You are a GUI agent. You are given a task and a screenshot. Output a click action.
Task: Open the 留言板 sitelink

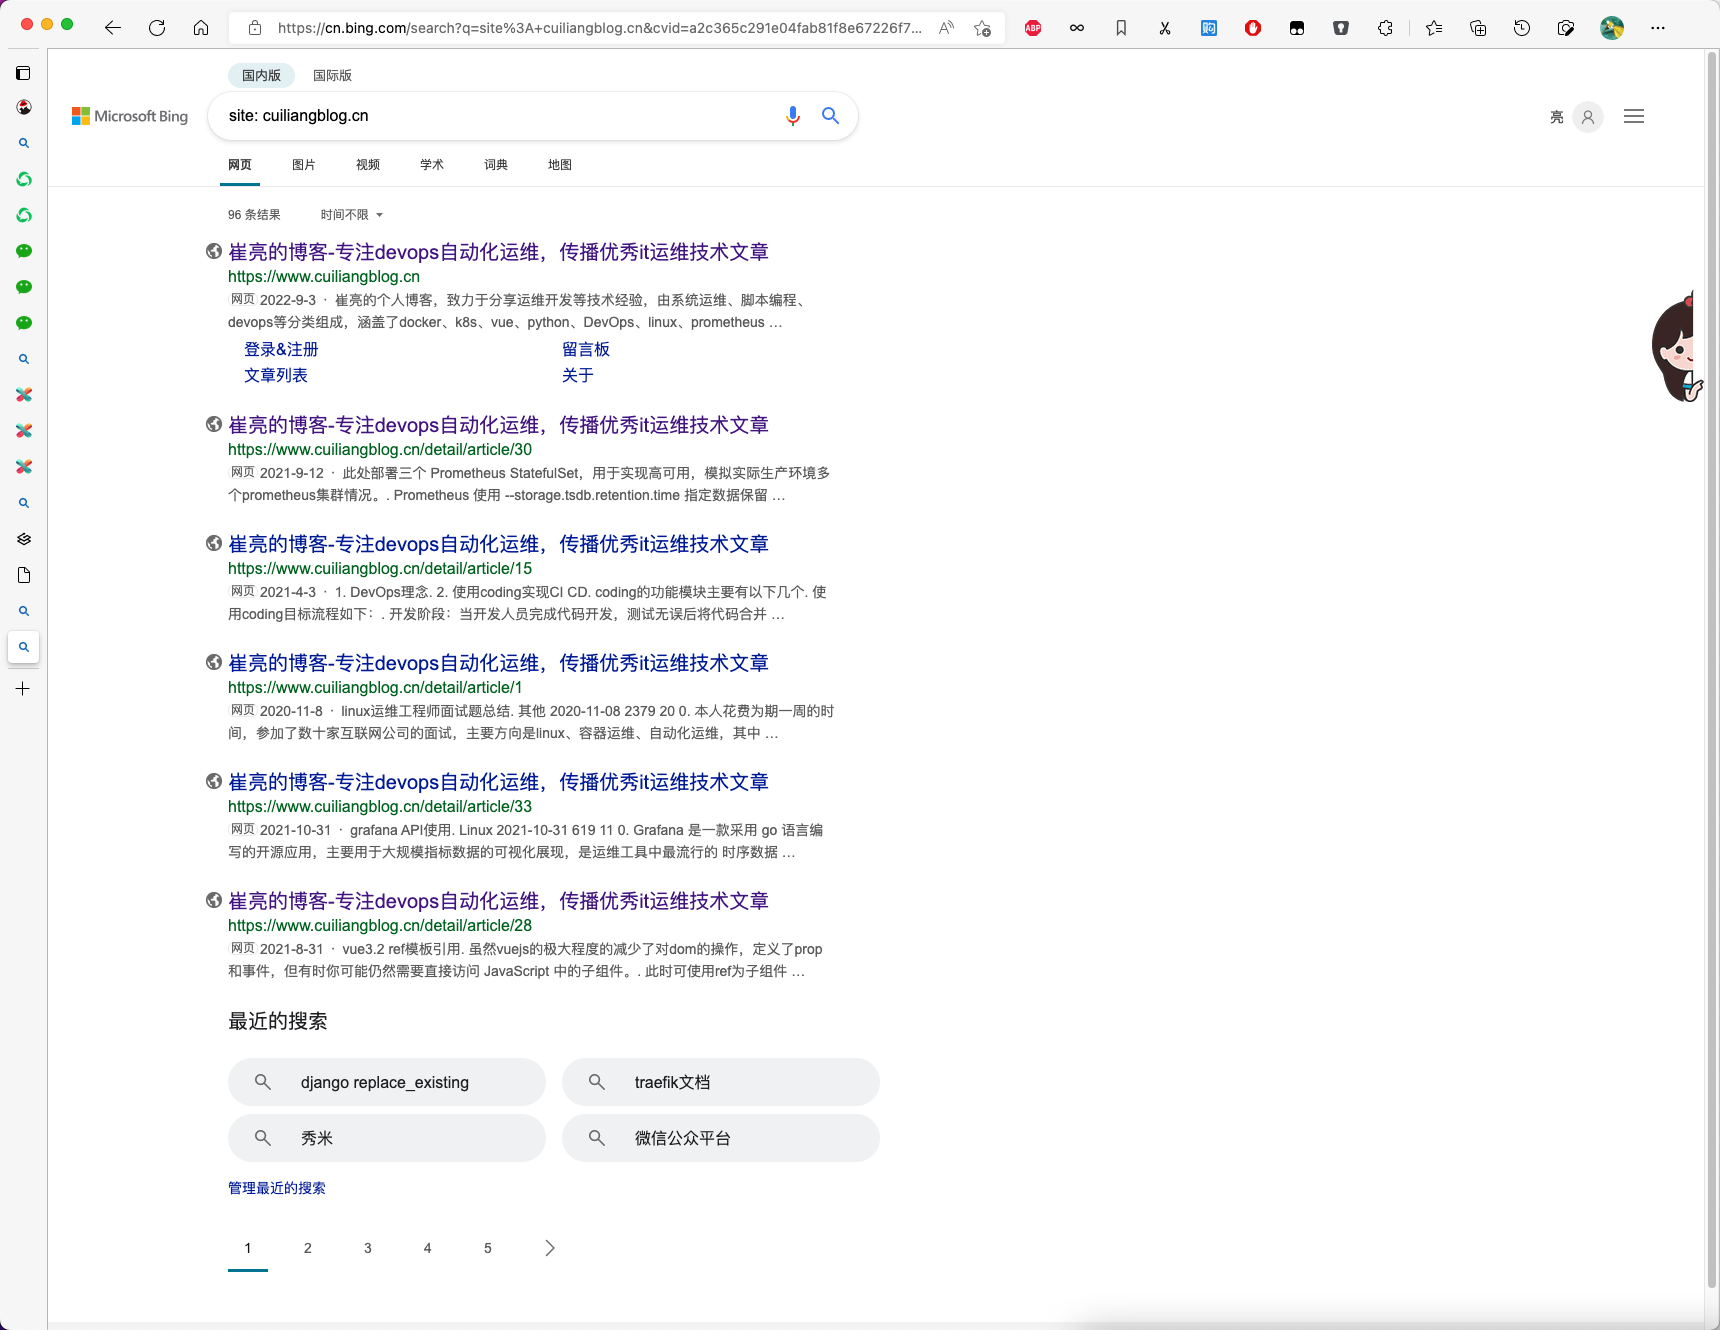(586, 349)
